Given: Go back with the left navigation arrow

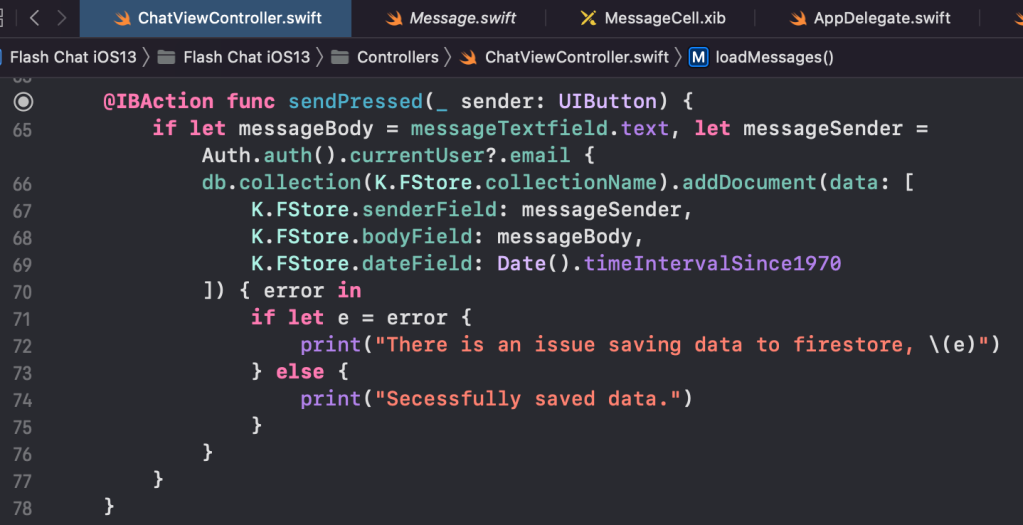Looking at the screenshot, I should (x=35, y=18).
